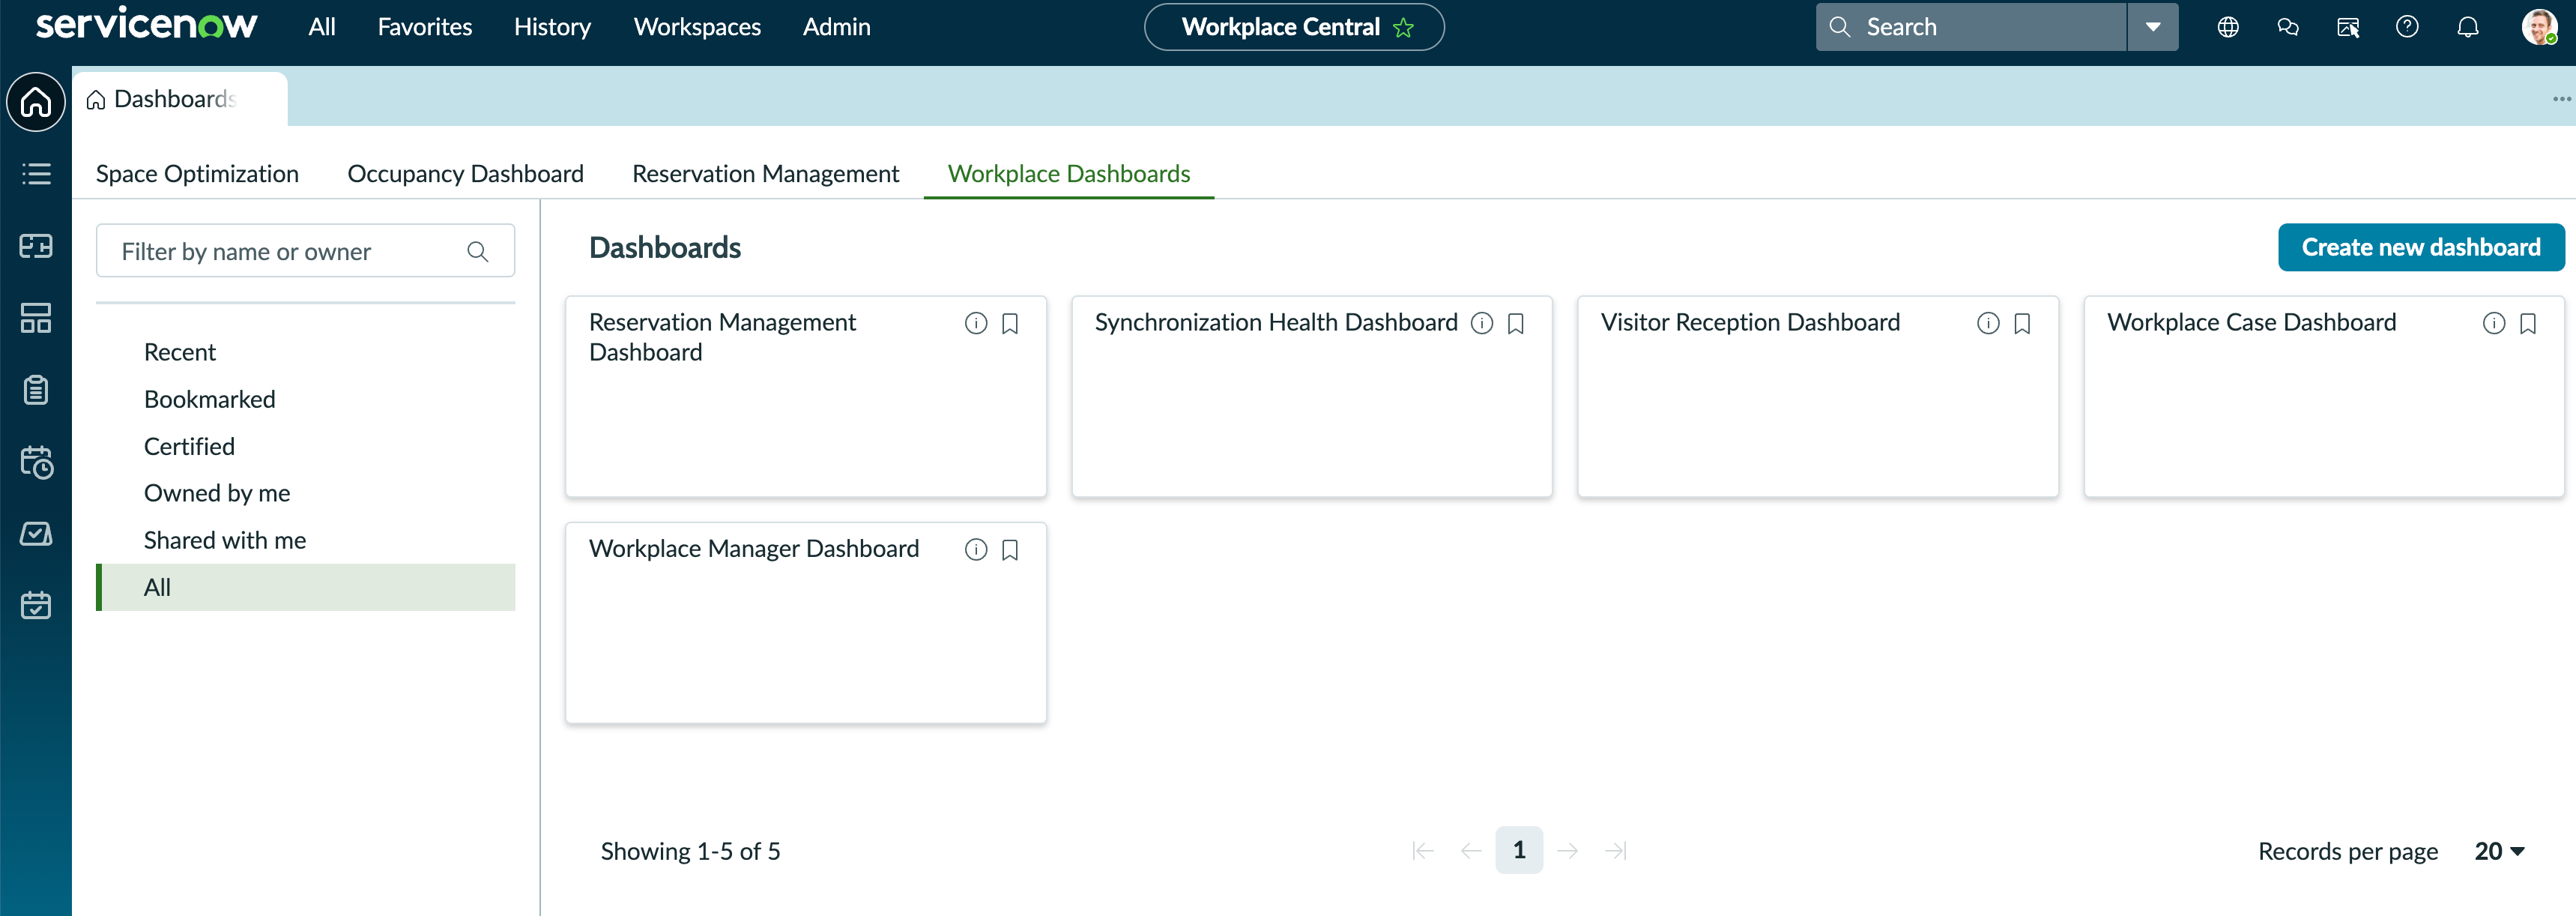The image size is (2576, 916).
Task: Open the clipboard sidebar icon
Action: 36,390
